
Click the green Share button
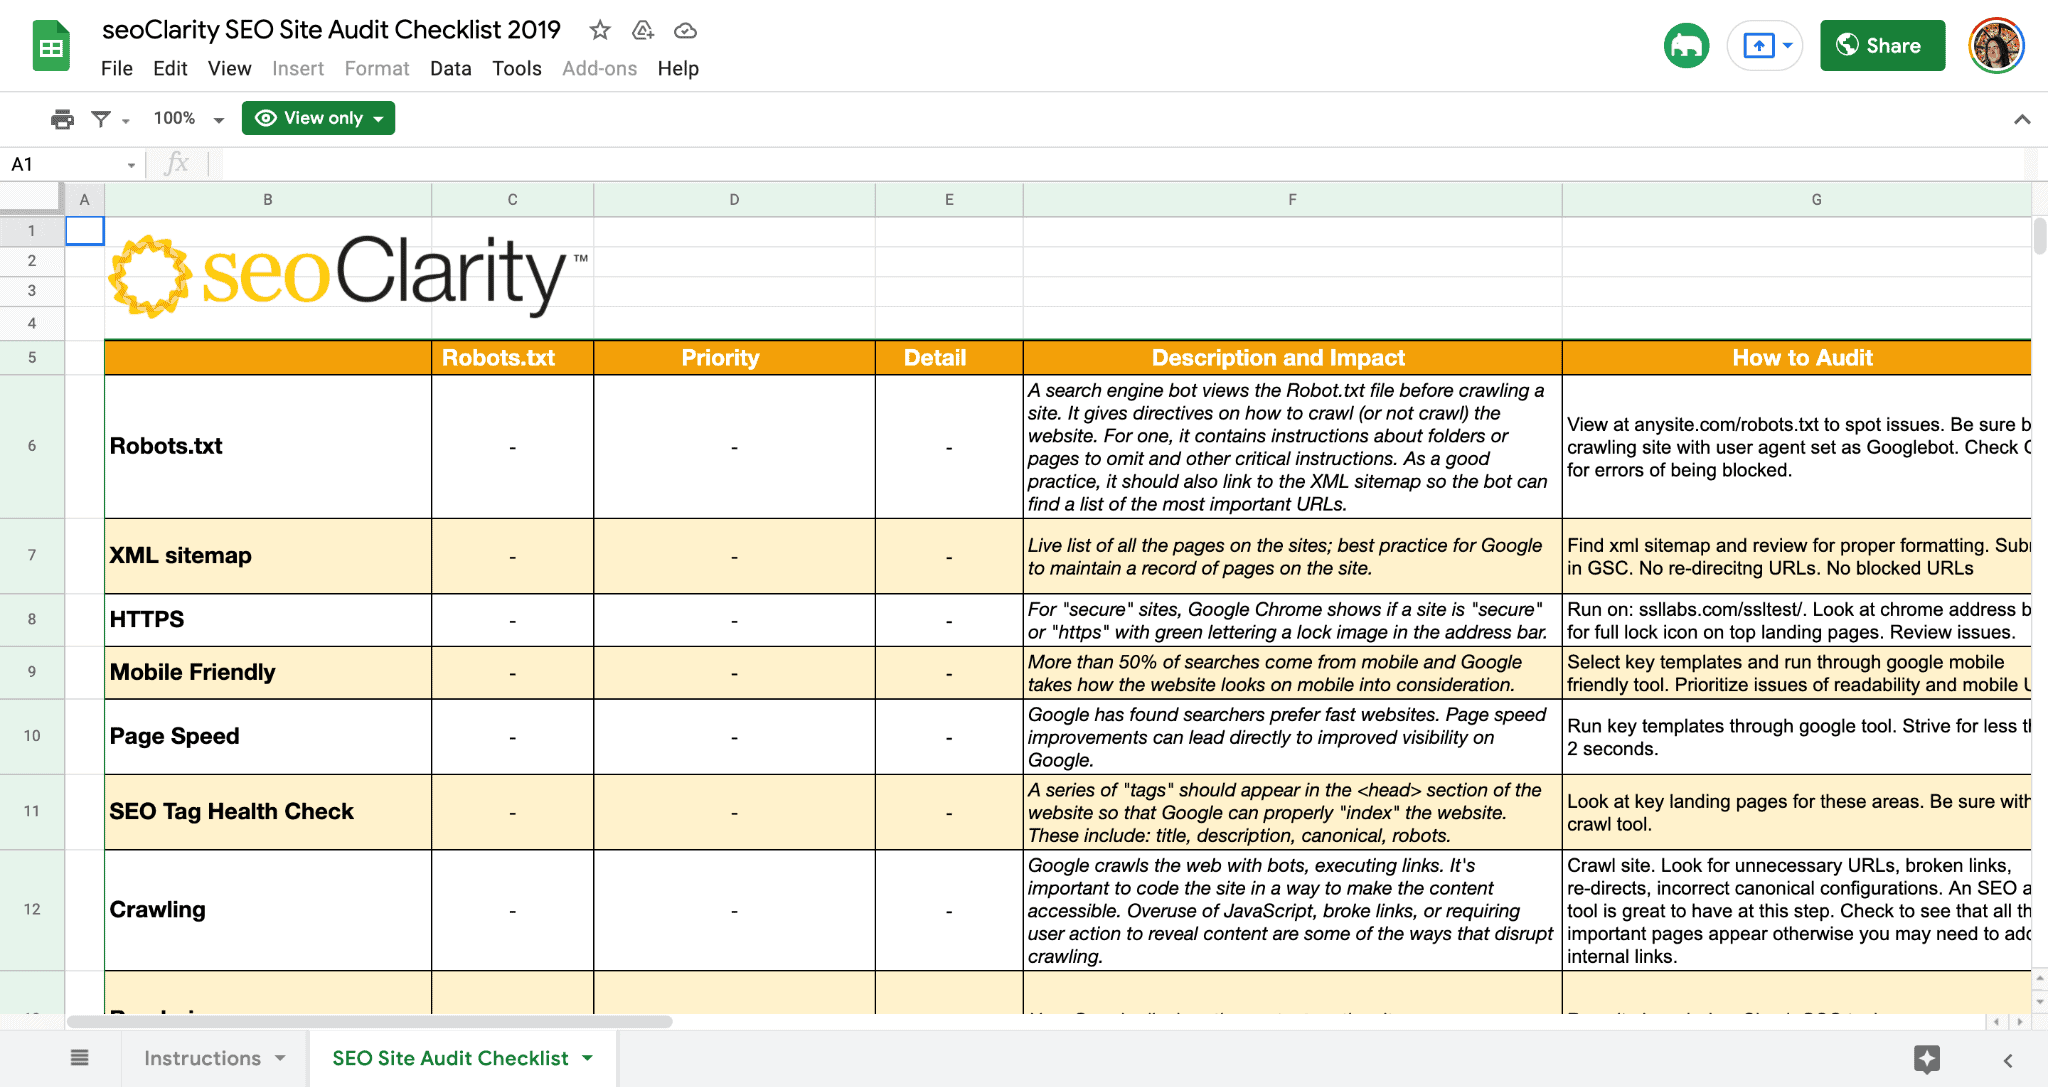(x=1882, y=46)
